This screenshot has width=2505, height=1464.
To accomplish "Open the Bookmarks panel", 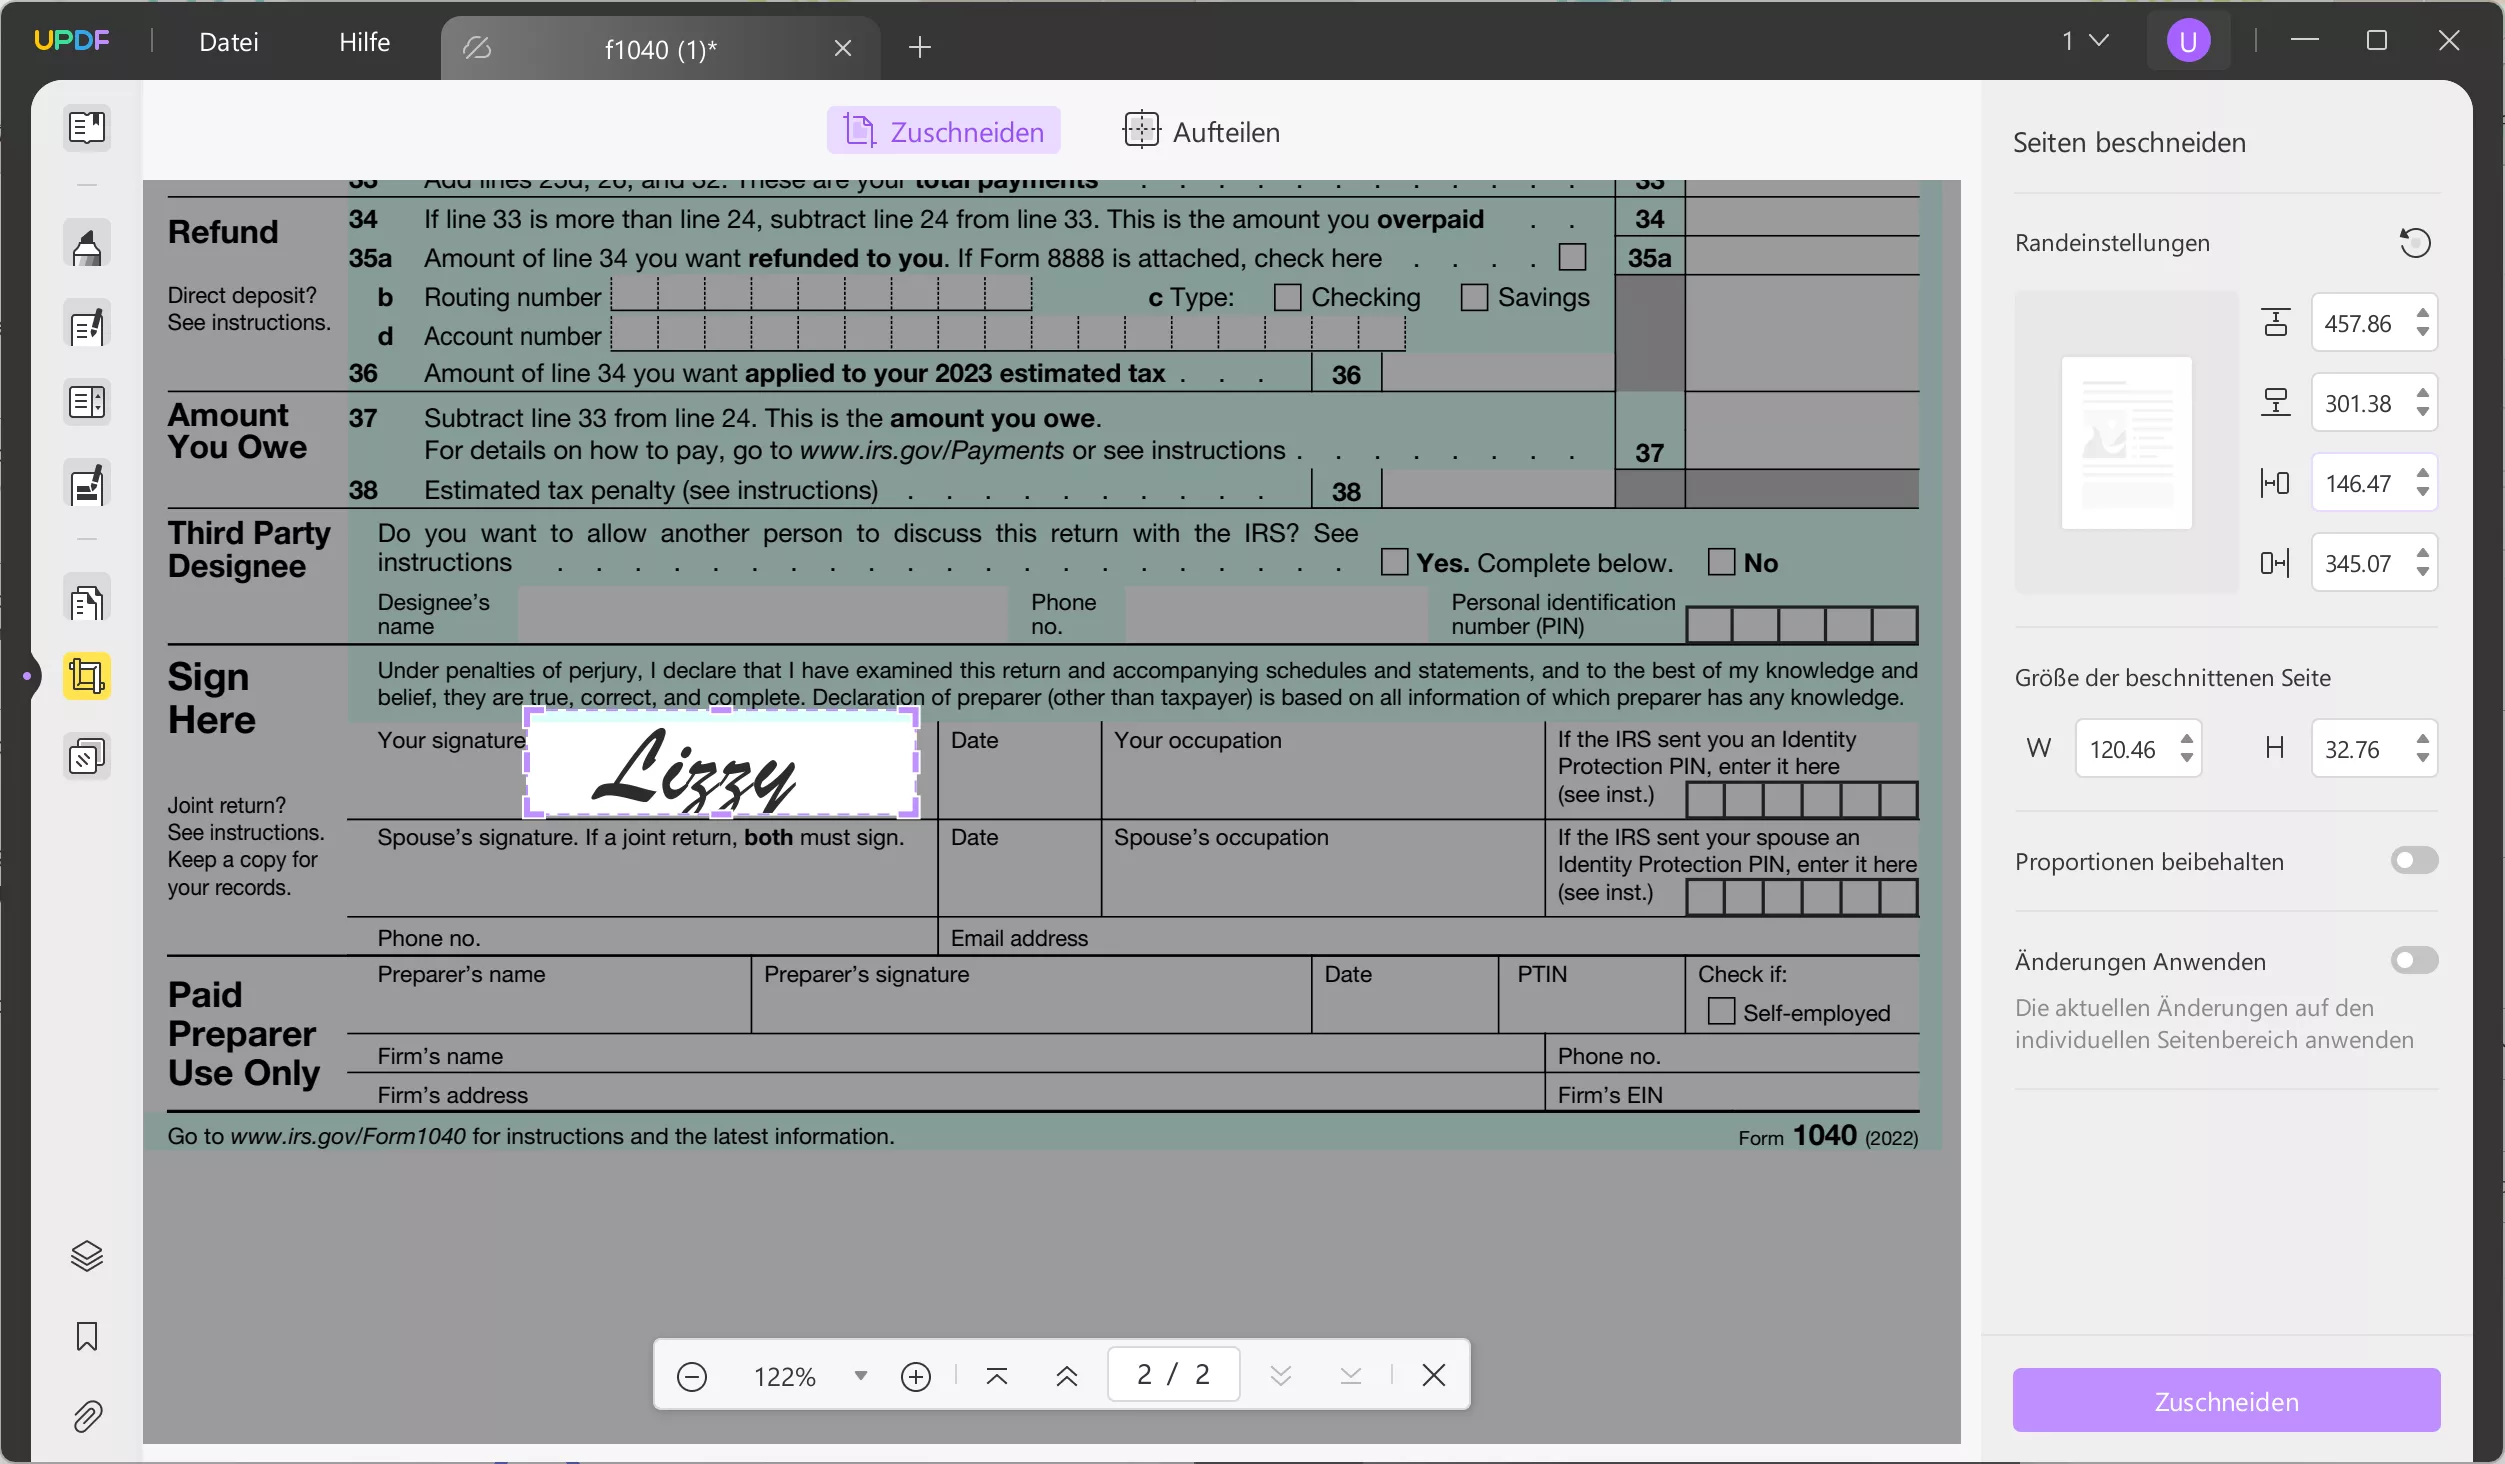I will (x=88, y=1337).
